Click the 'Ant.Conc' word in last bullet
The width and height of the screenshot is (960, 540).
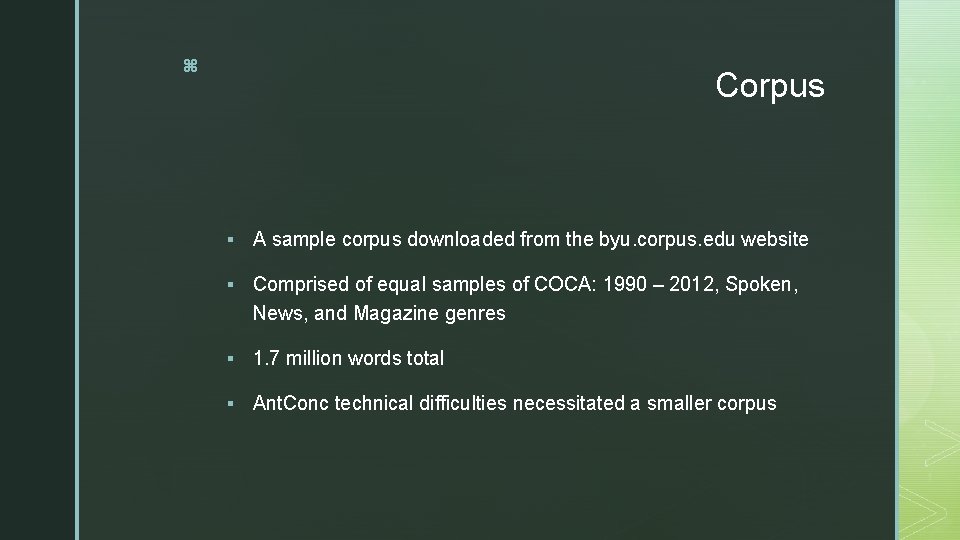pyautogui.click(x=291, y=403)
